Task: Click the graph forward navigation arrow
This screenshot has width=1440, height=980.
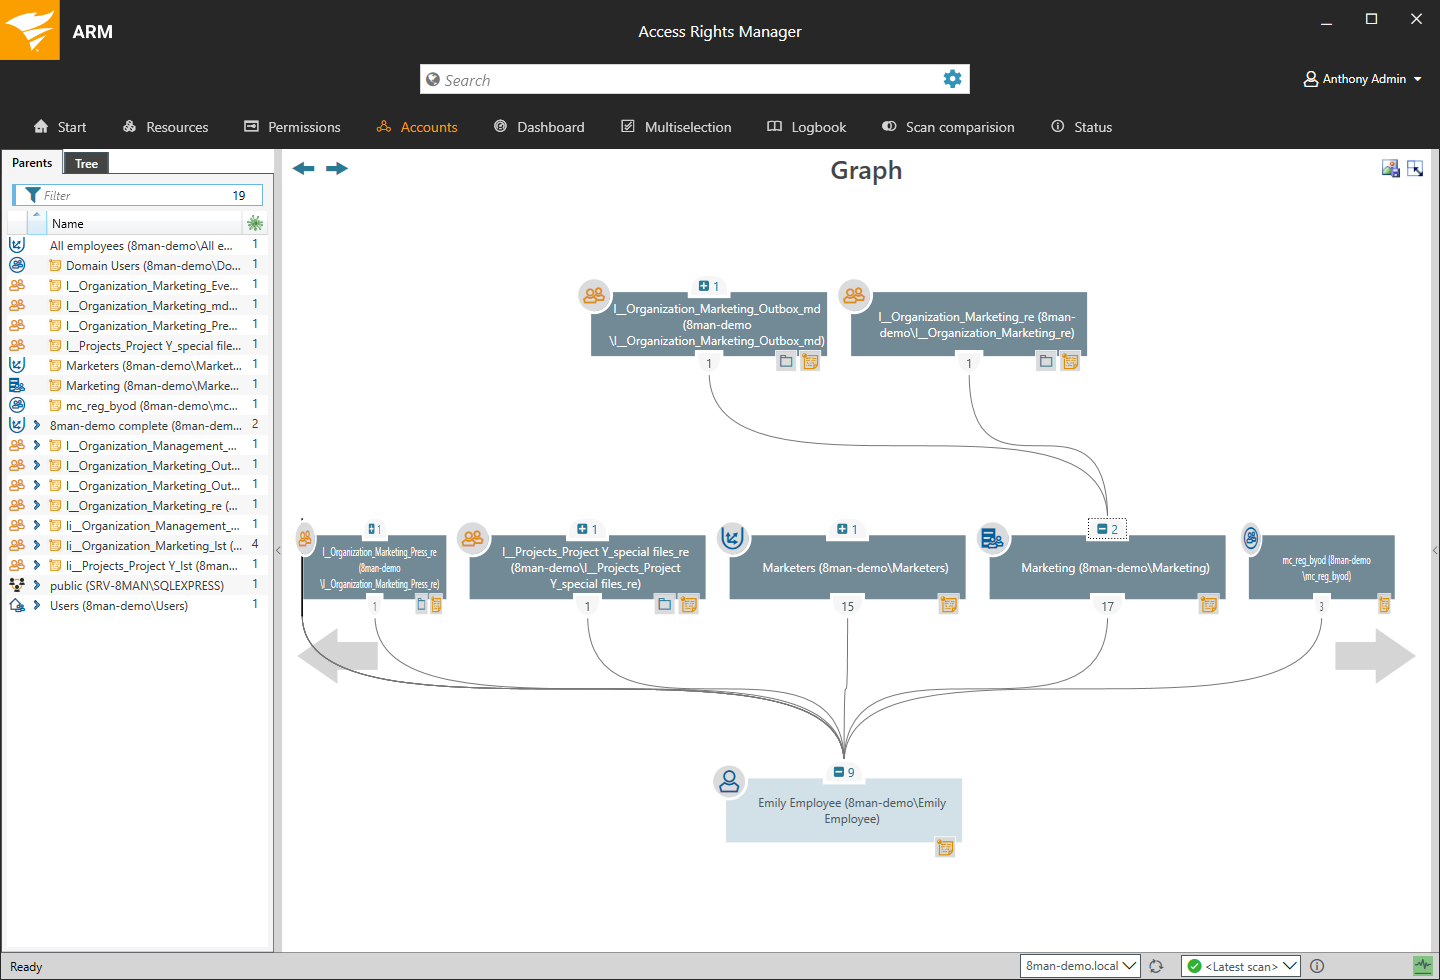Action: 337,168
